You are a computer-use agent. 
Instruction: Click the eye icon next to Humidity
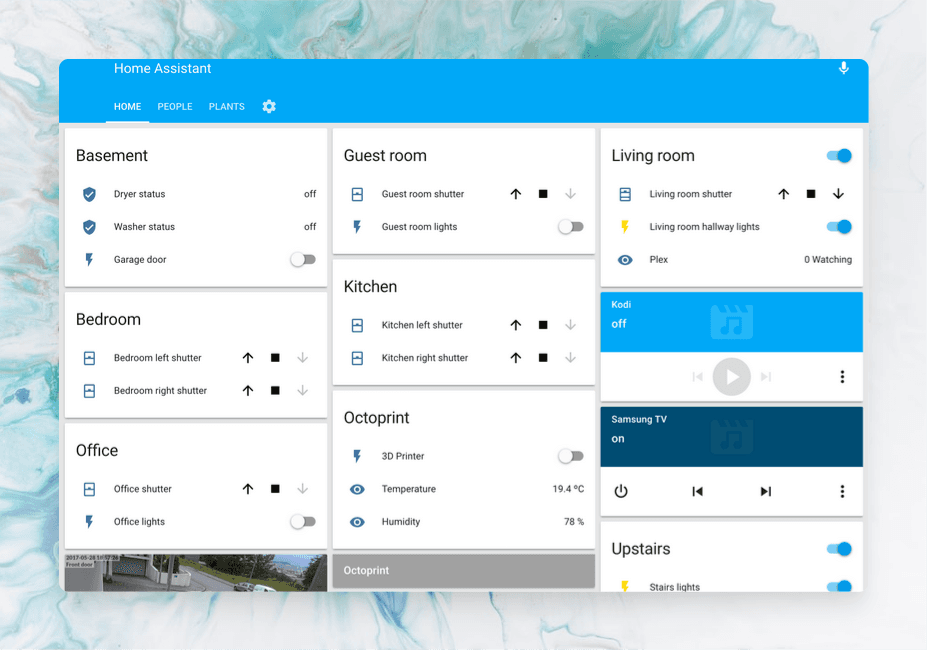click(x=357, y=521)
